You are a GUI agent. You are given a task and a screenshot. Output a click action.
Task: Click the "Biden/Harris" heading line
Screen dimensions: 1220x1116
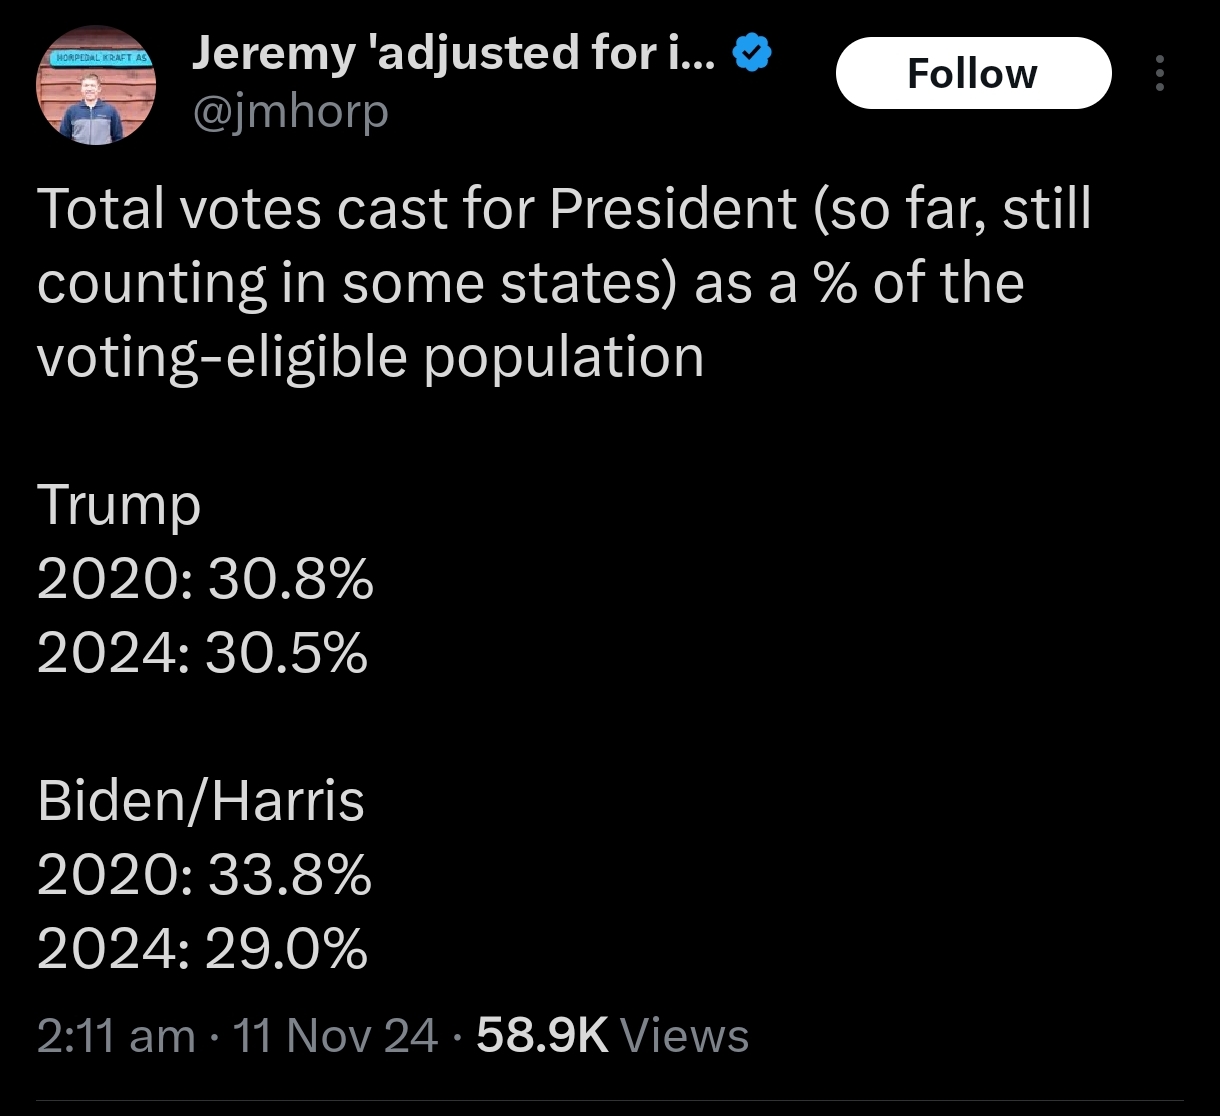pyautogui.click(x=201, y=801)
